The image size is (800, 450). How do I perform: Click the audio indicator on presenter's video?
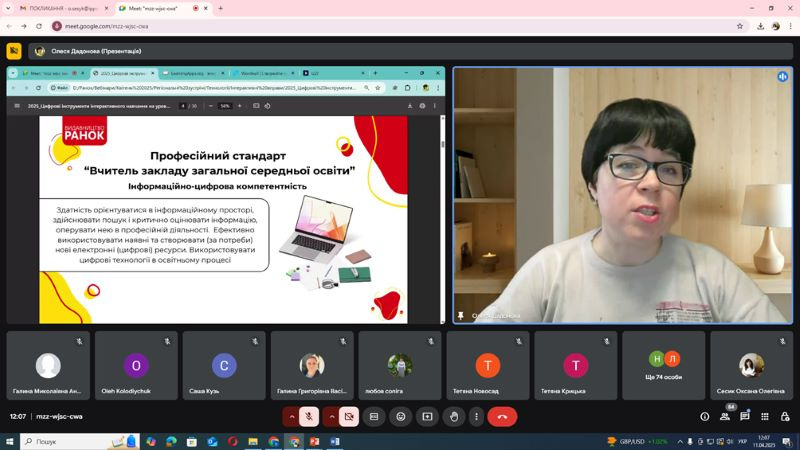point(783,77)
